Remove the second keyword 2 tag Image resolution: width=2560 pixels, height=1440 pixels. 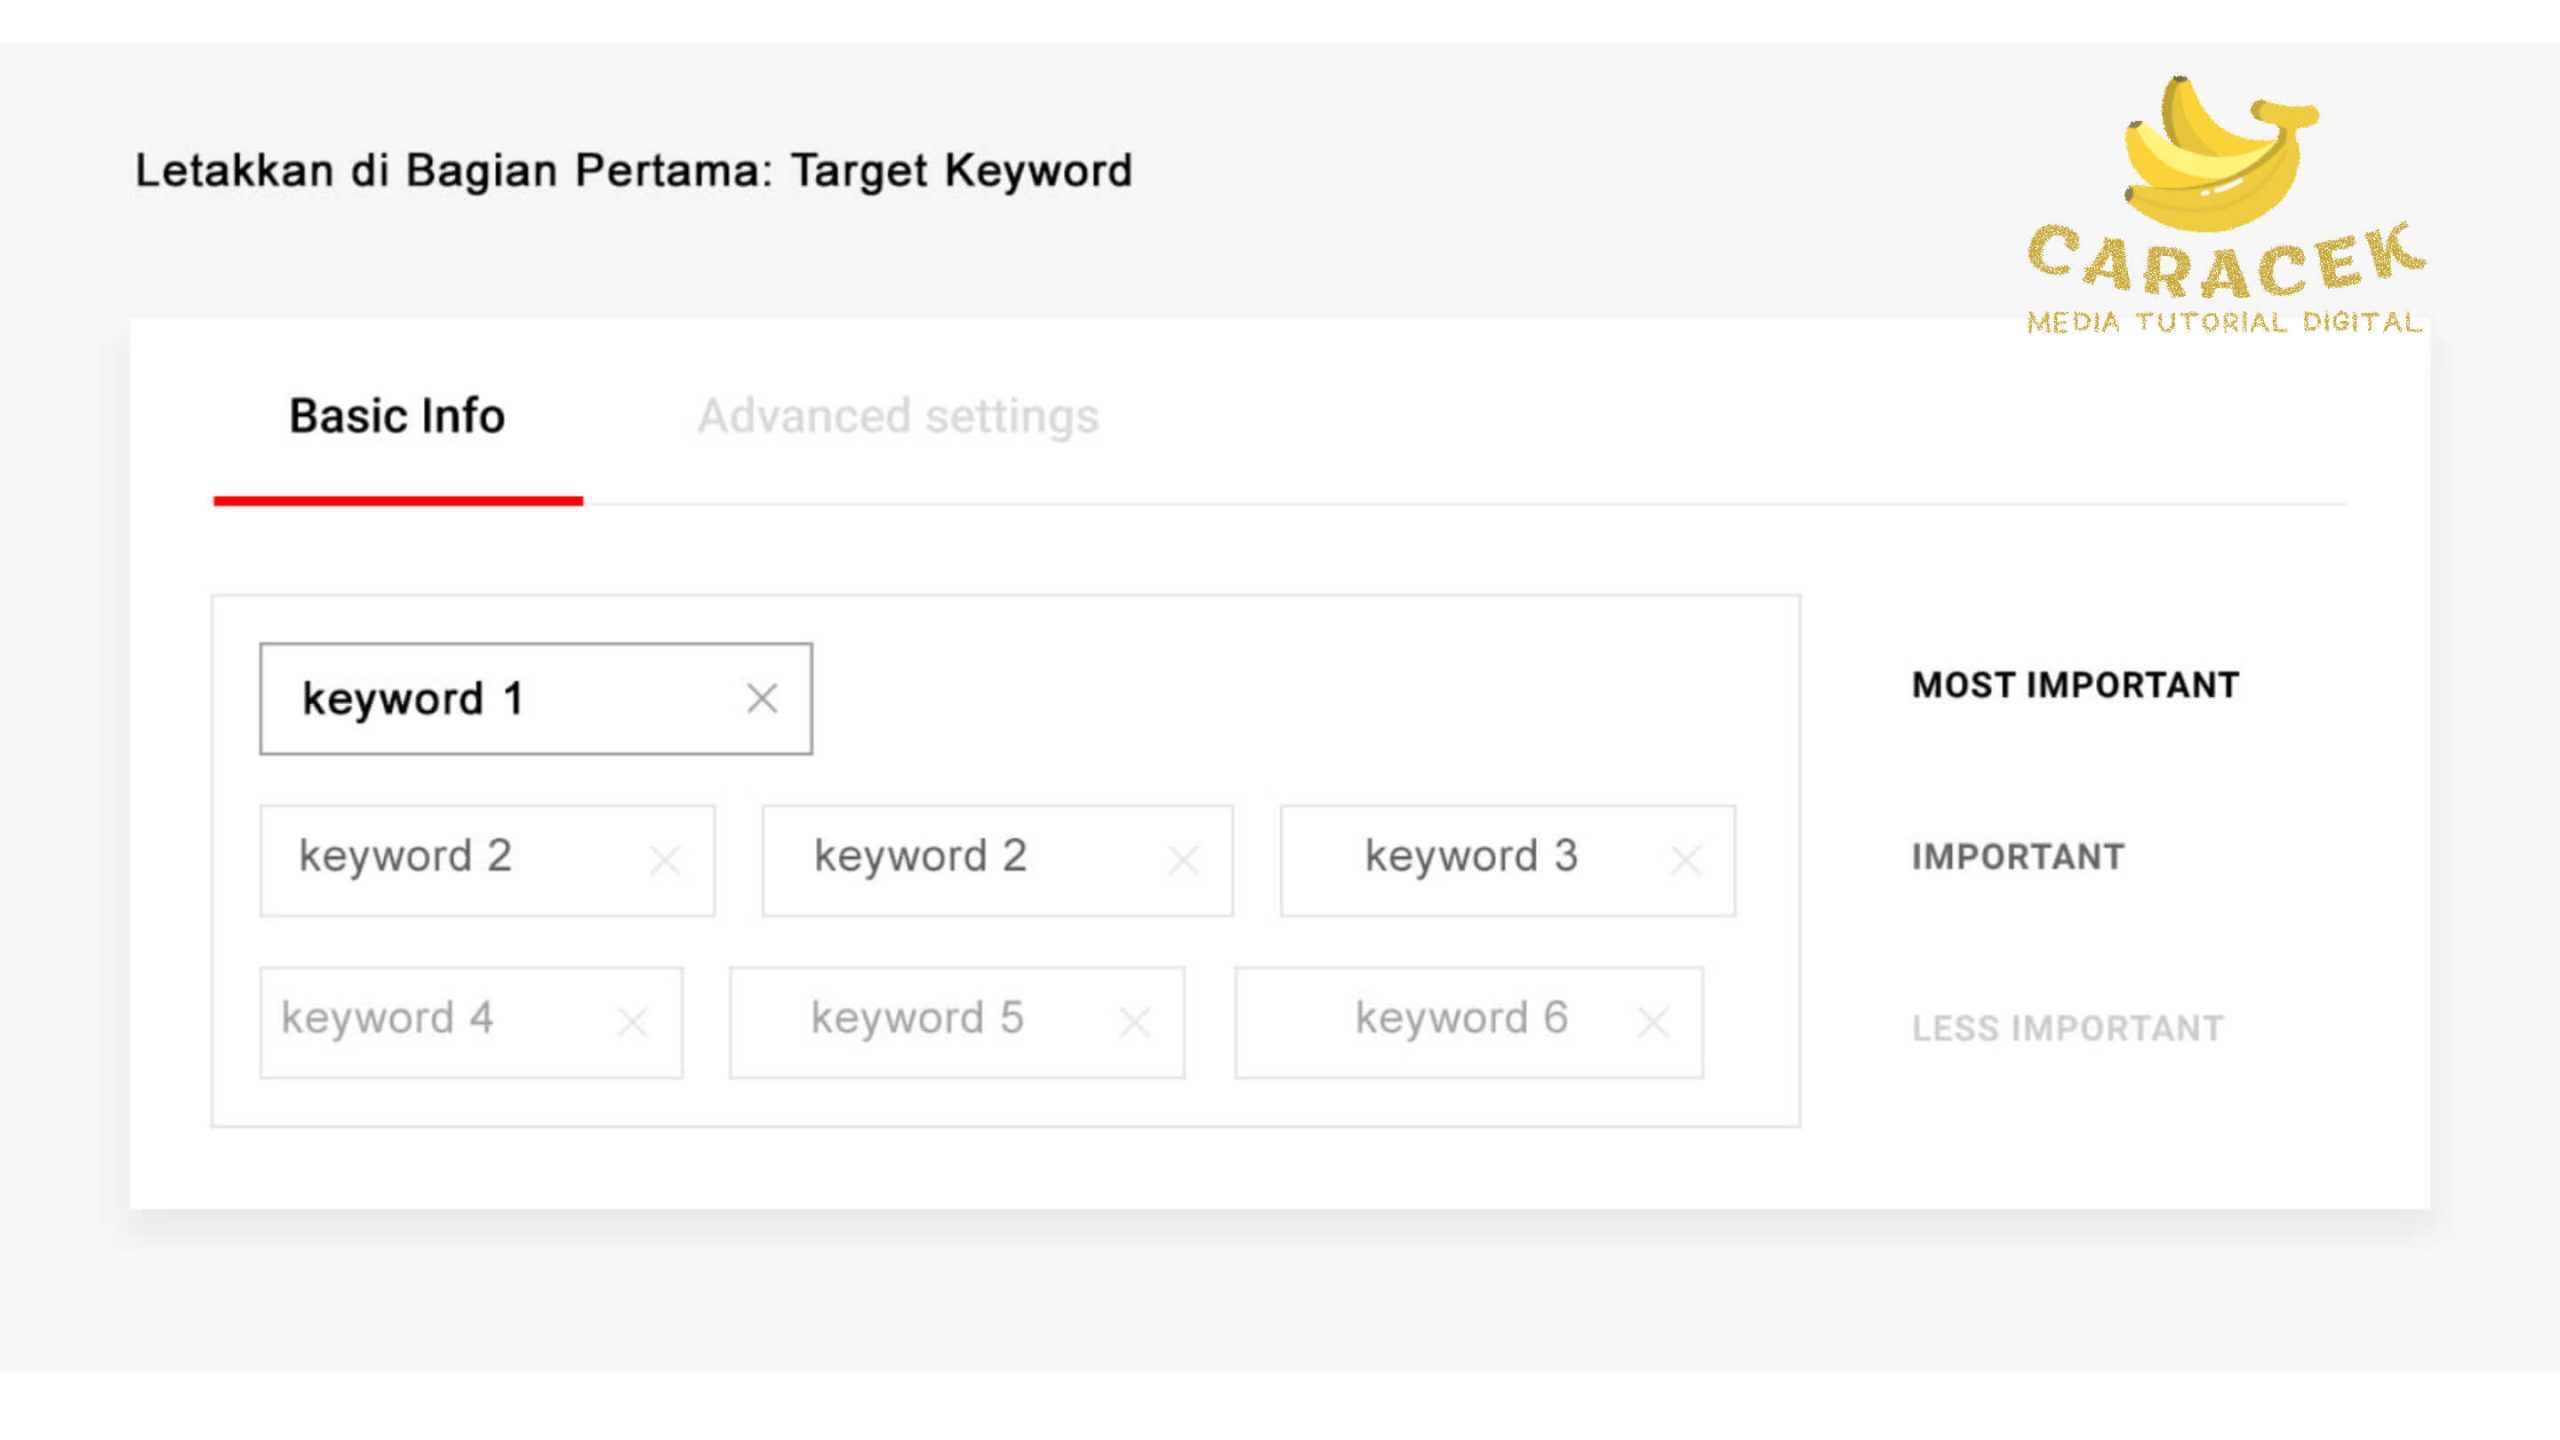coord(1183,860)
